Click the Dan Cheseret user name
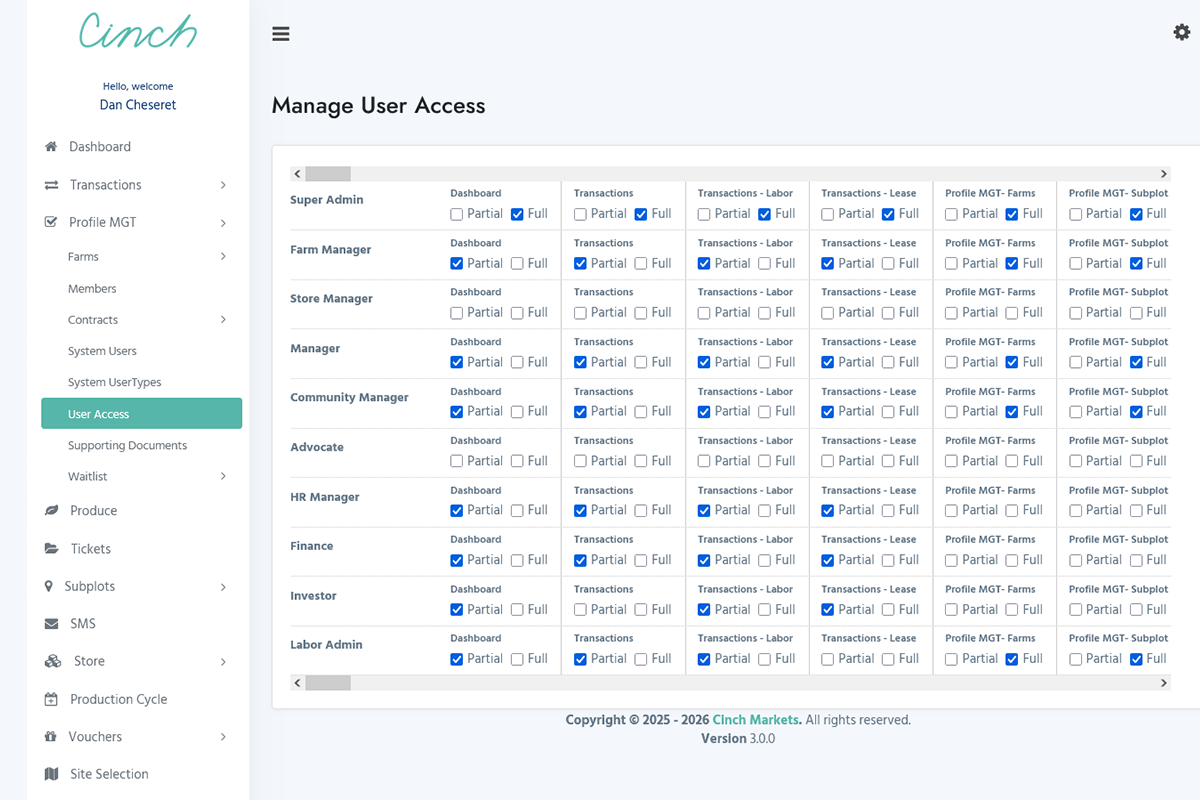This screenshot has height=800, width=1200. click(137, 104)
